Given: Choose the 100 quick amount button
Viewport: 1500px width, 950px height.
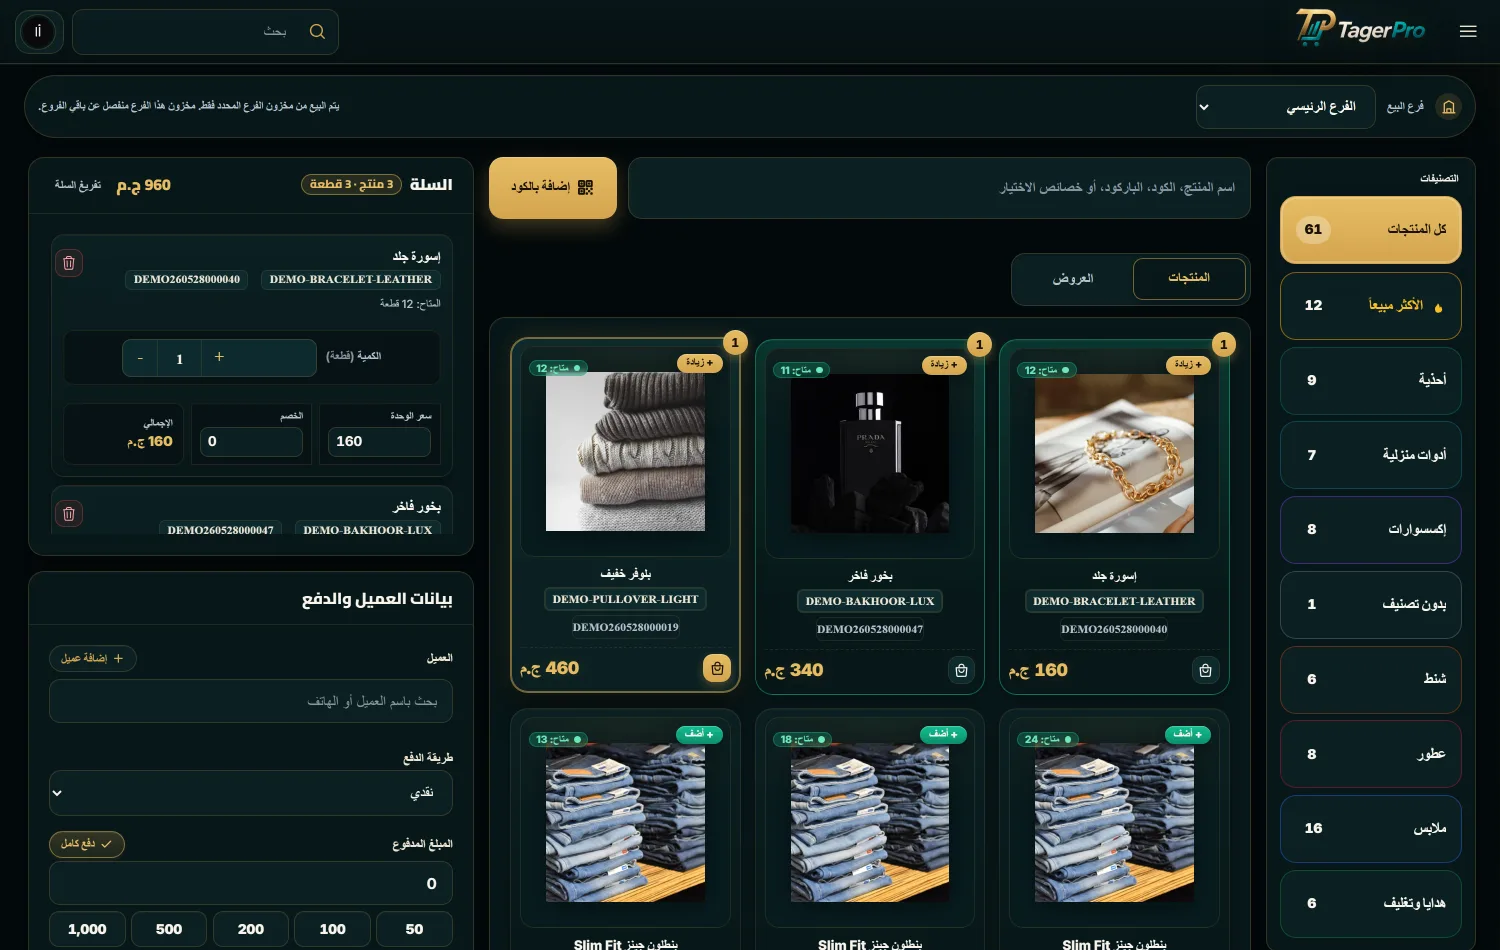Looking at the screenshot, I should [x=333, y=929].
